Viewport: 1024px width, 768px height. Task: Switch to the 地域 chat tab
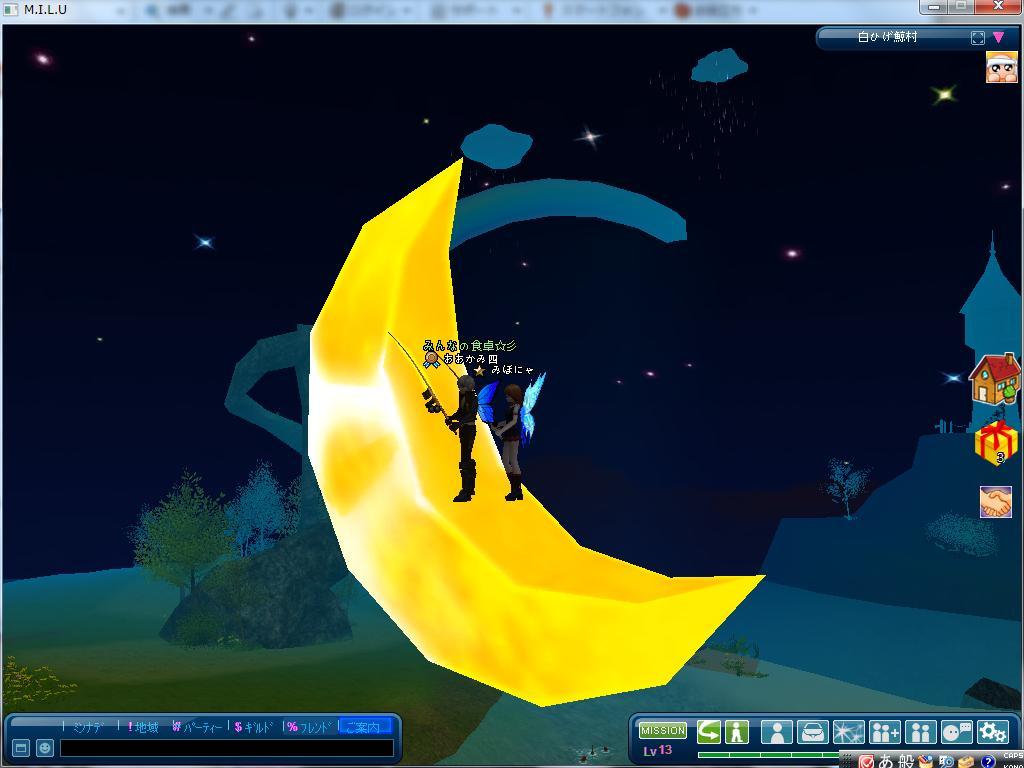[x=144, y=727]
